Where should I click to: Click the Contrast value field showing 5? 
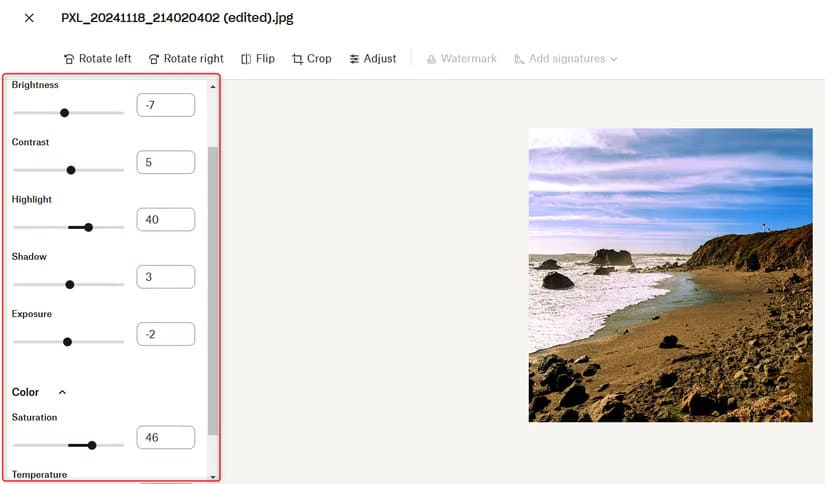166,162
